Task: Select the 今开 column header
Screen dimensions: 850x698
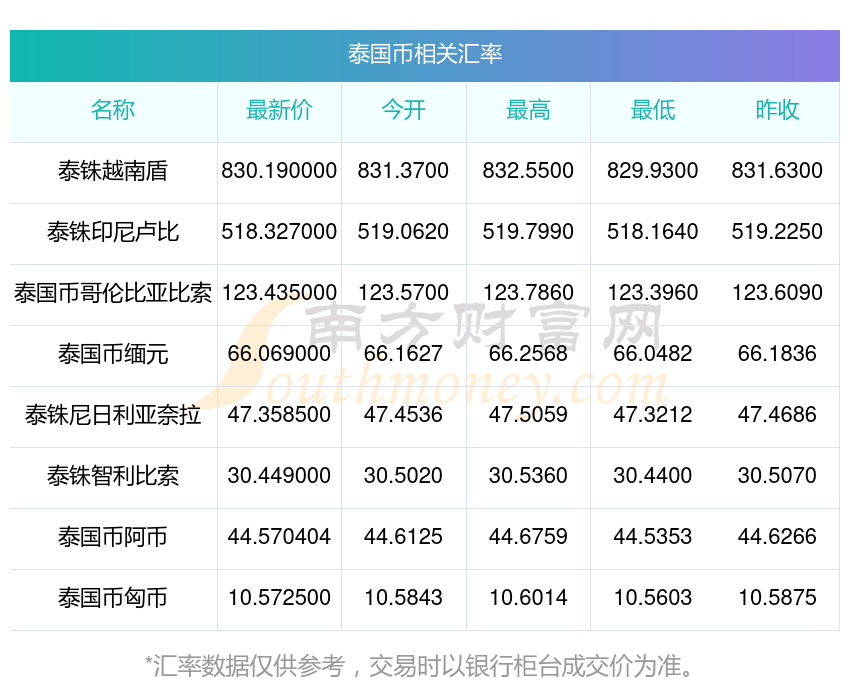Action: [x=403, y=110]
